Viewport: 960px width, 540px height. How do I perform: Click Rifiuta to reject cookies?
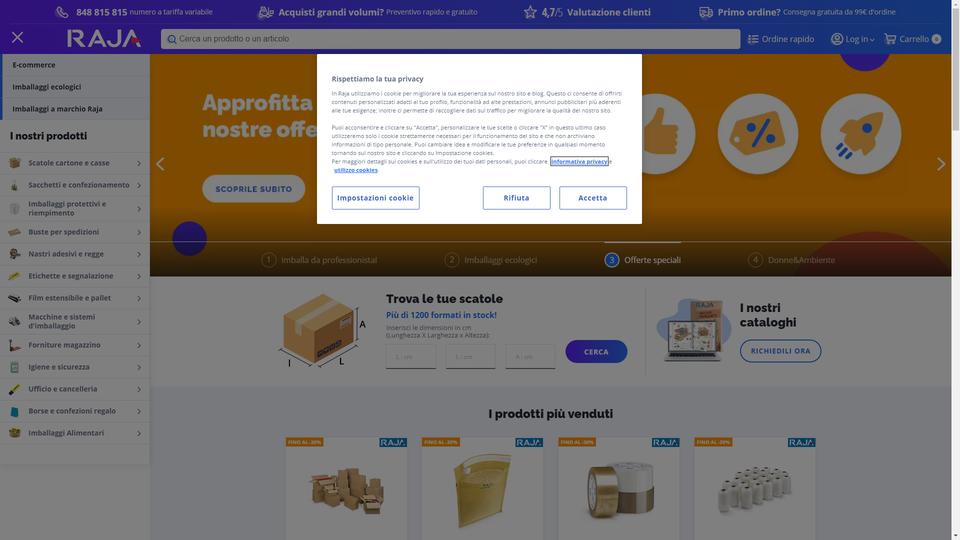point(516,198)
